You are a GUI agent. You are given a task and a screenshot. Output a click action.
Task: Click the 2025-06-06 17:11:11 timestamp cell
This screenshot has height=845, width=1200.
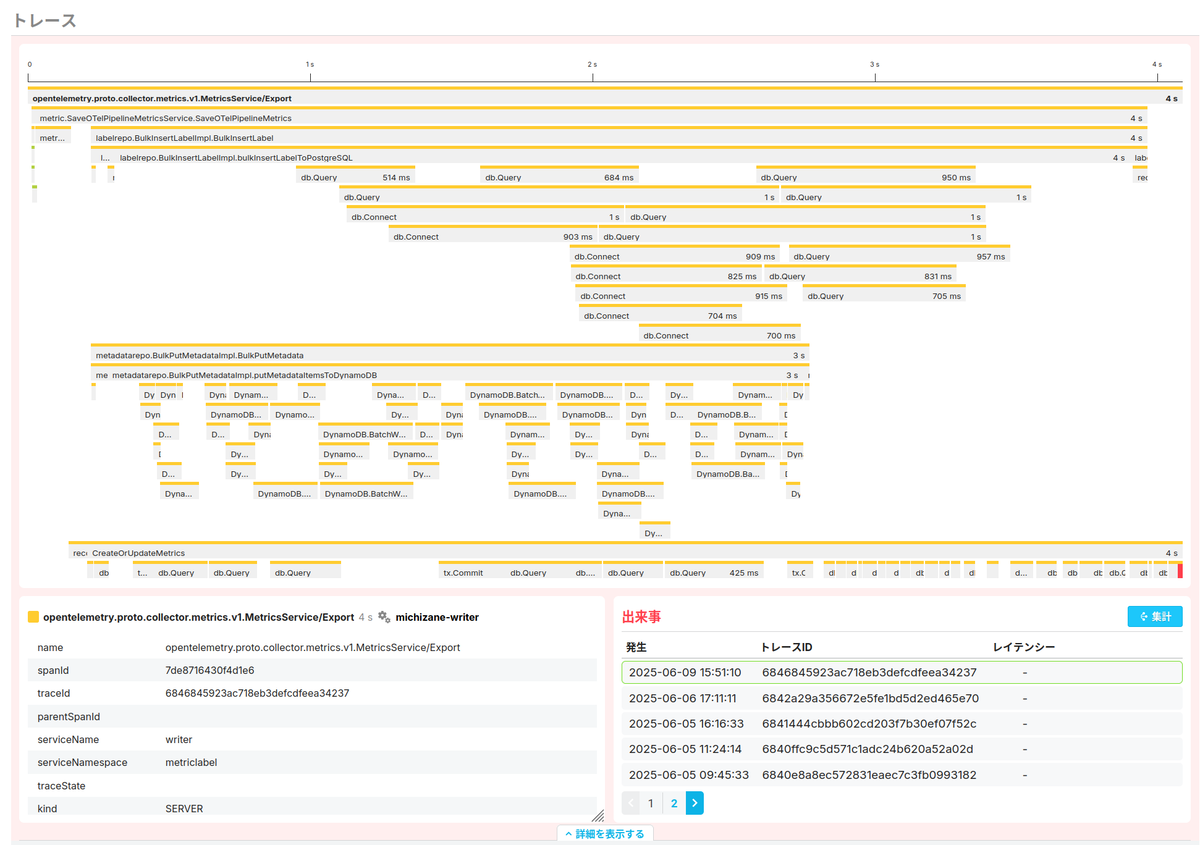pyautogui.click(x=685, y=698)
